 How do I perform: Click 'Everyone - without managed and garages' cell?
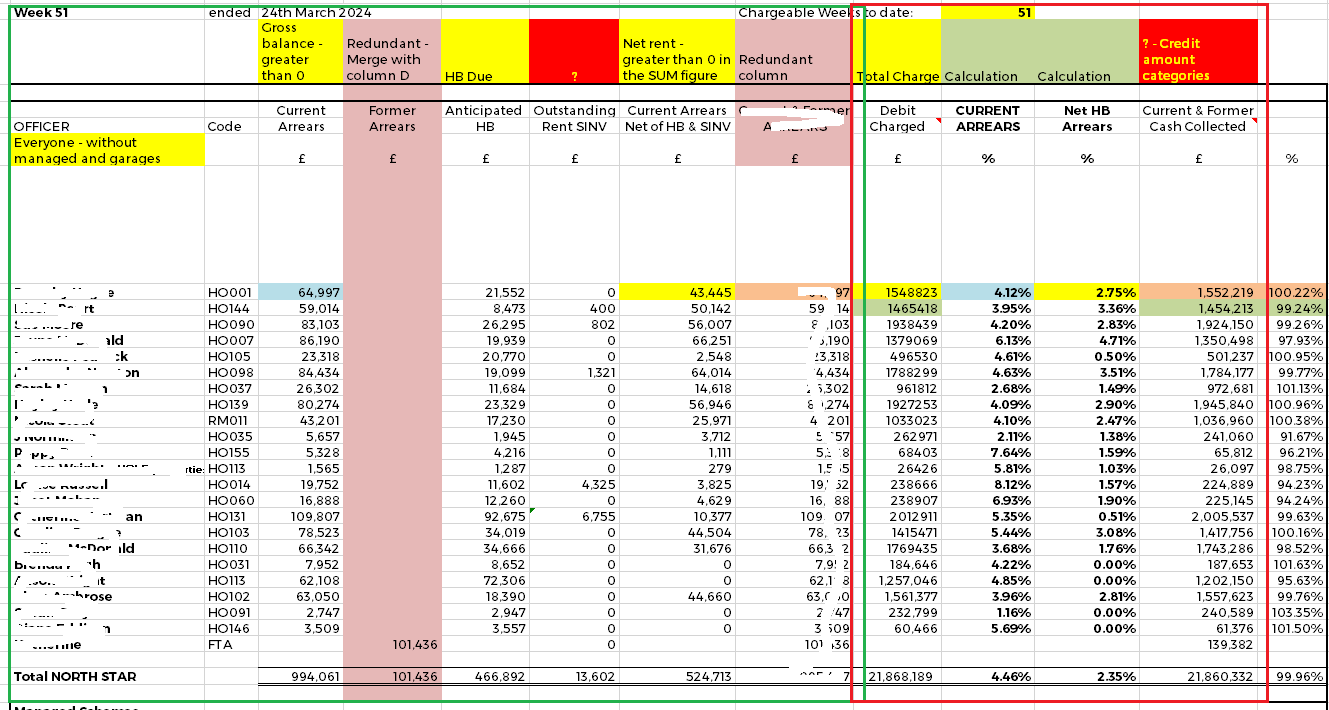pos(107,150)
